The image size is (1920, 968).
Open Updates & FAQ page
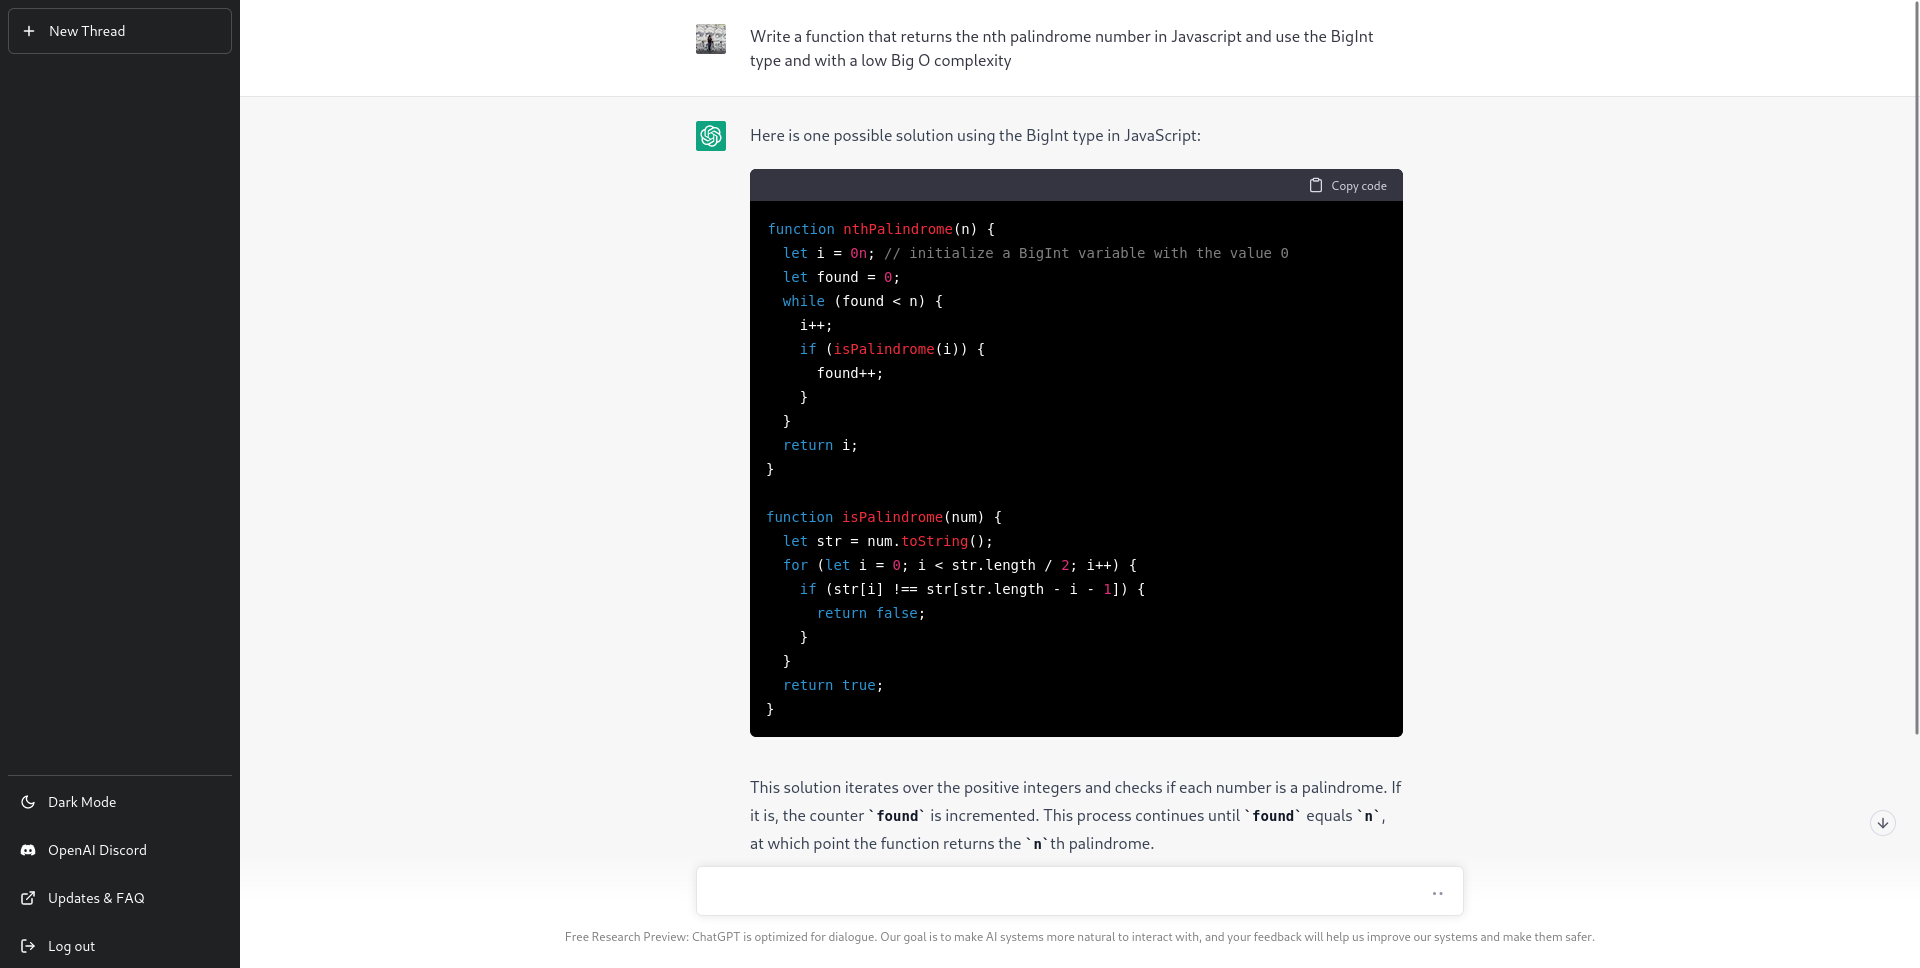click(x=96, y=898)
